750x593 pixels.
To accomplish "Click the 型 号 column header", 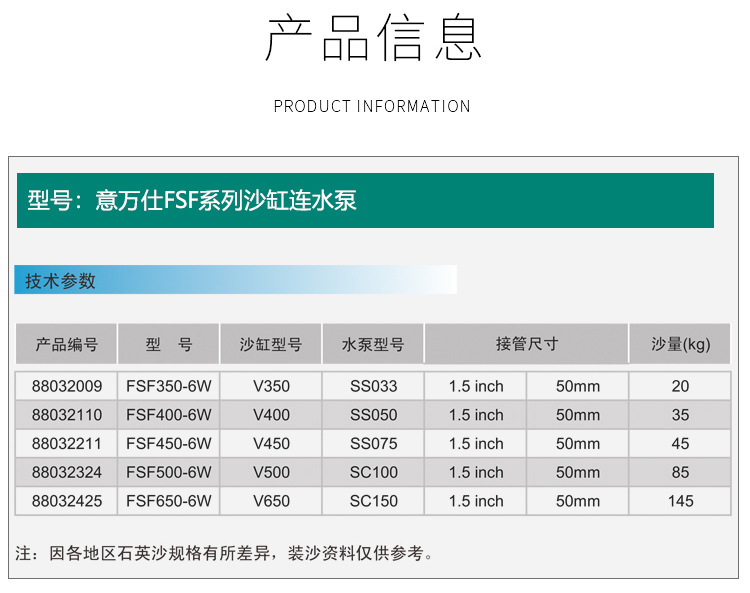I will 169,344.
